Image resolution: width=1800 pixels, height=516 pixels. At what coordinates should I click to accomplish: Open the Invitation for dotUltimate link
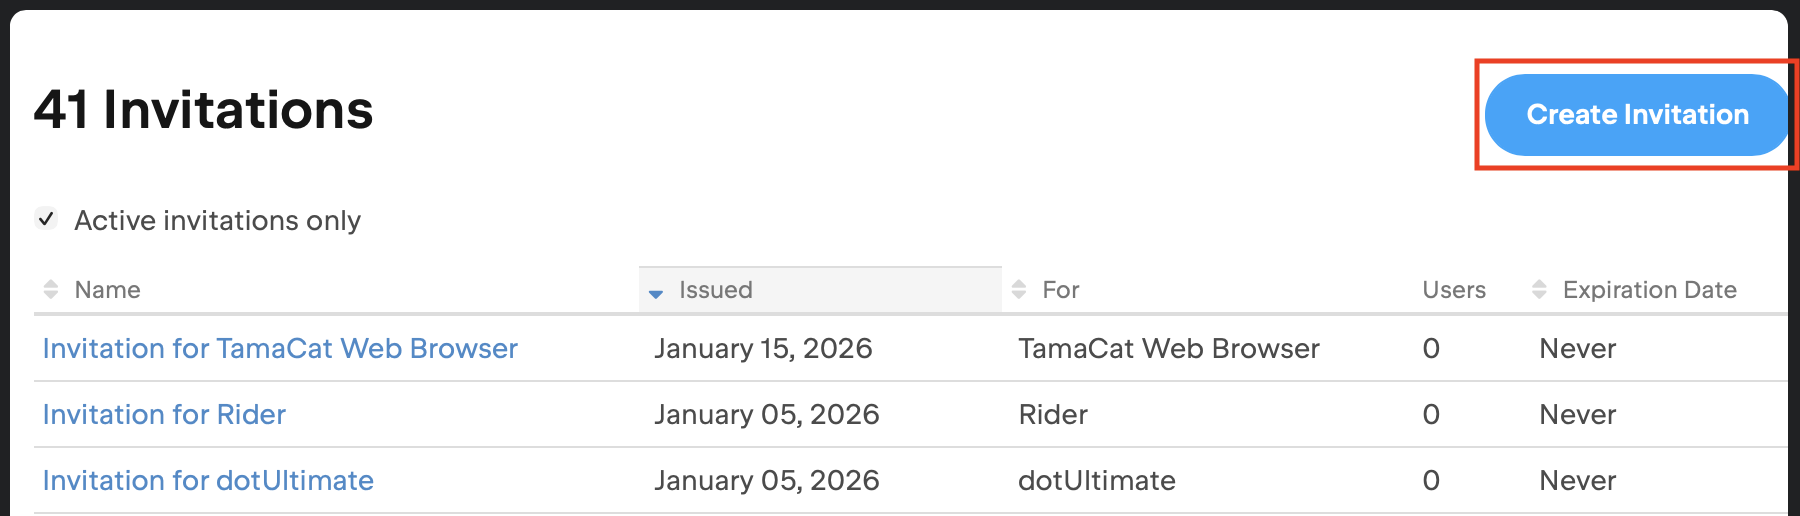pyautogui.click(x=208, y=480)
